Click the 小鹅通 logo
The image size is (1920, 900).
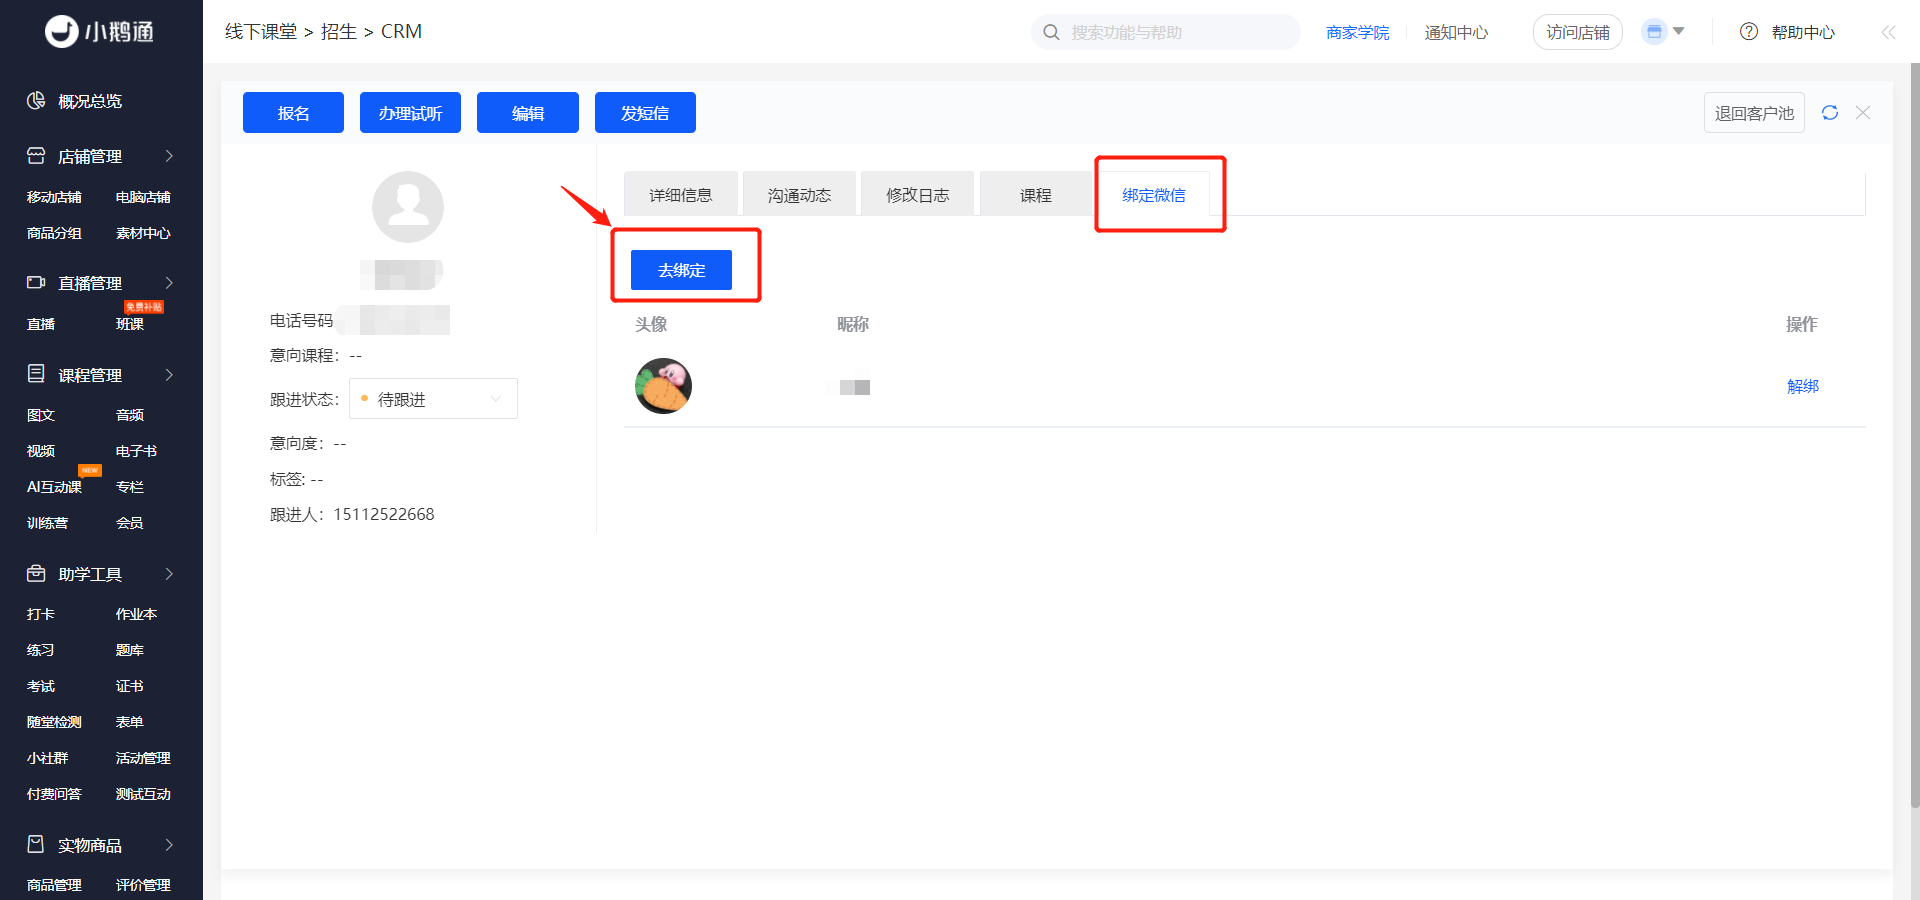100,32
